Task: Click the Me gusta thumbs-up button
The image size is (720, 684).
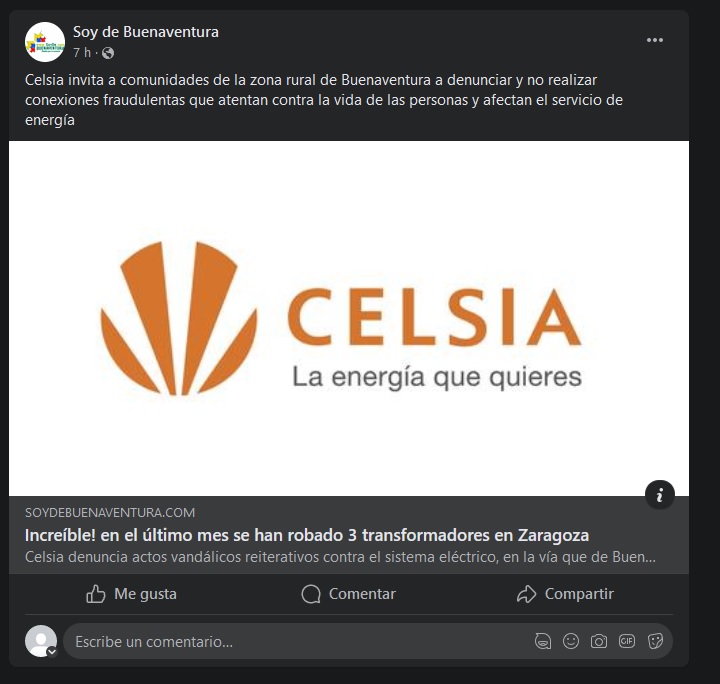Action: (131, 594)
